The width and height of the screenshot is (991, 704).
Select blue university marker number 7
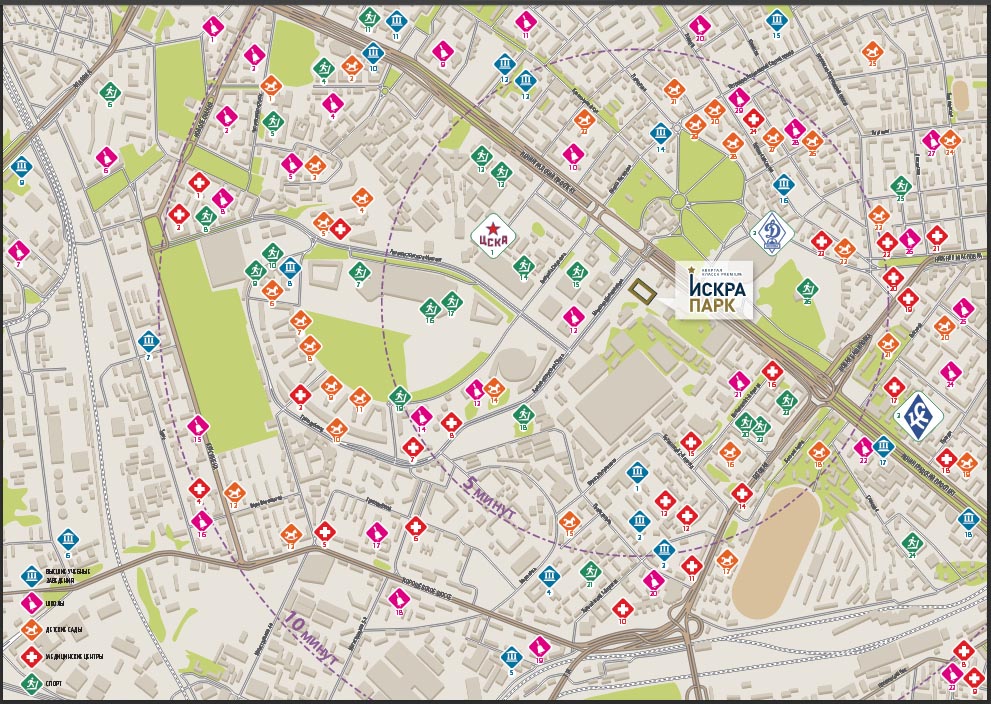[149, 342]
